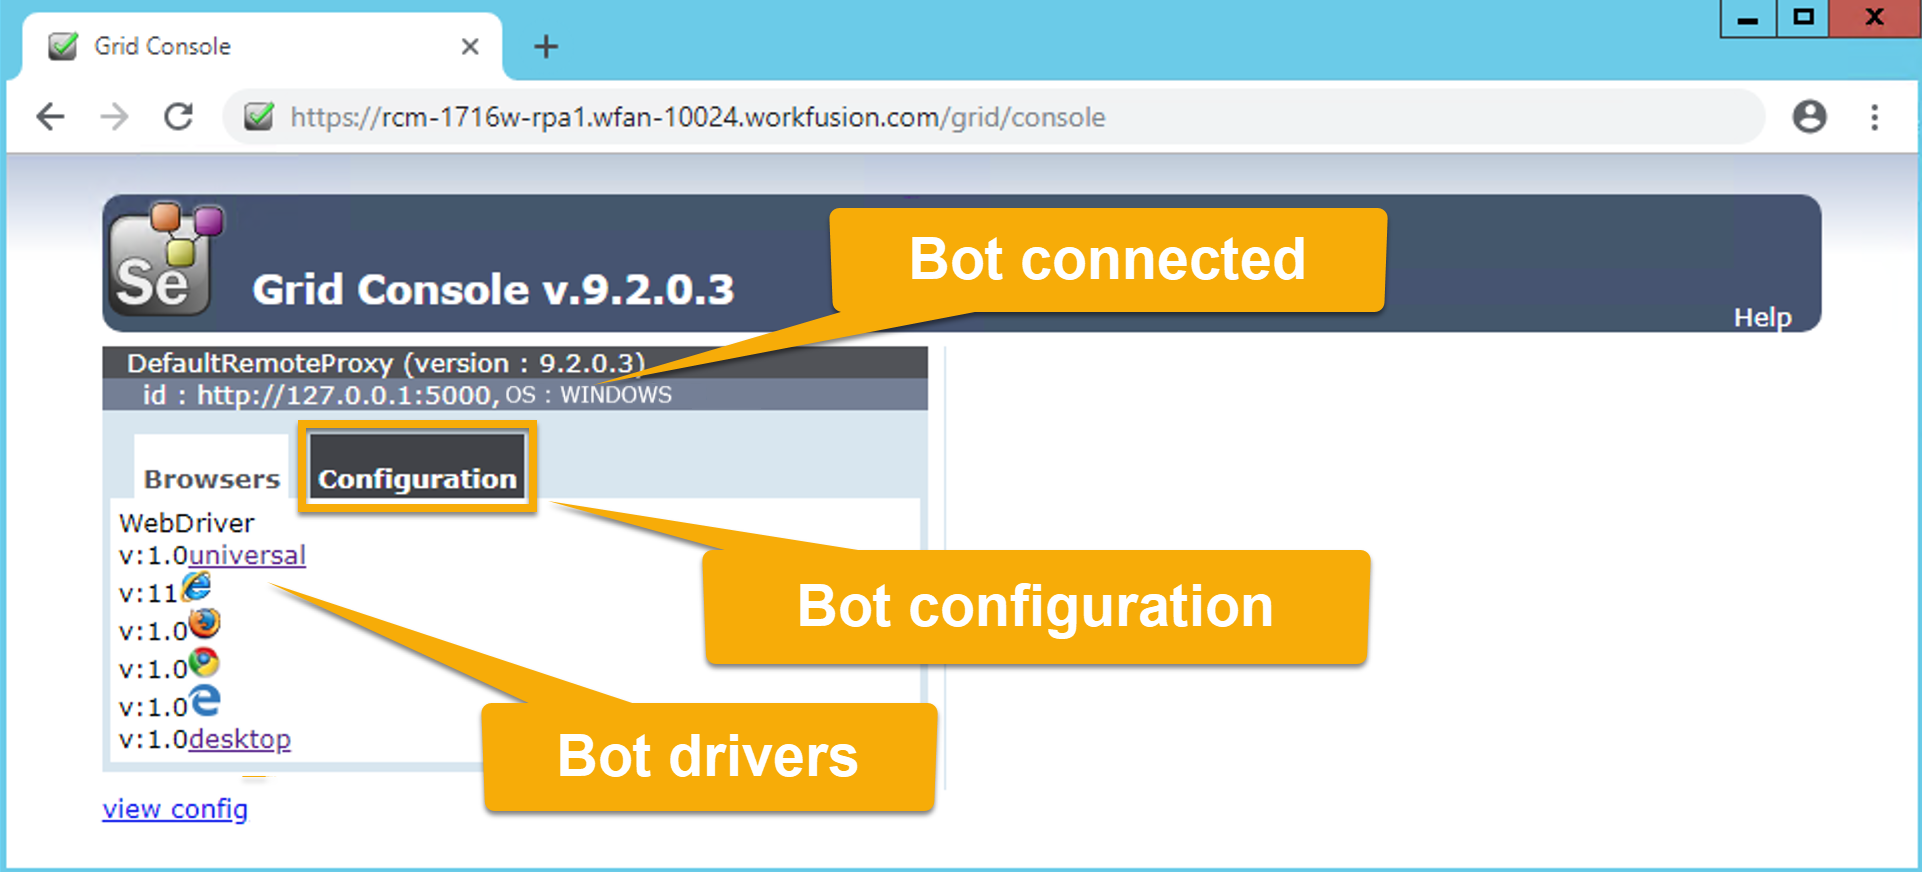This screenshot has height=872, width=1922.
Task: Click the Chrome v:1.0 browser icon
Action: [204, 662]
